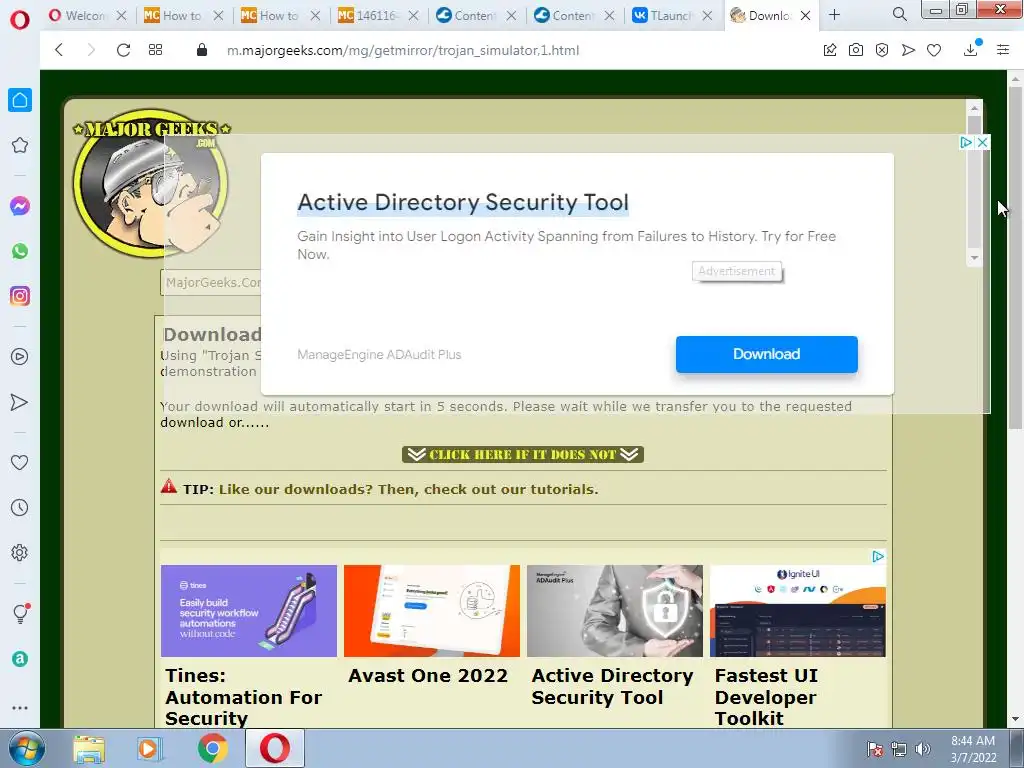Click the send arrow icon in address bar

(908, 50)
